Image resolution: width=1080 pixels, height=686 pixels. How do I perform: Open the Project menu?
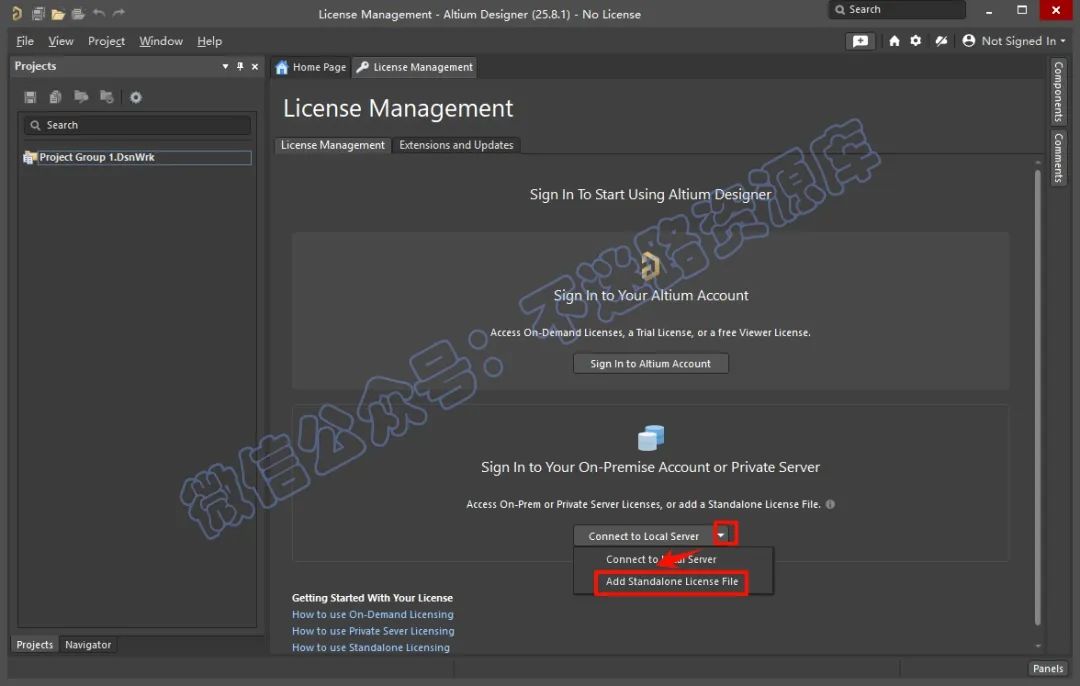[x=106, y=41]
